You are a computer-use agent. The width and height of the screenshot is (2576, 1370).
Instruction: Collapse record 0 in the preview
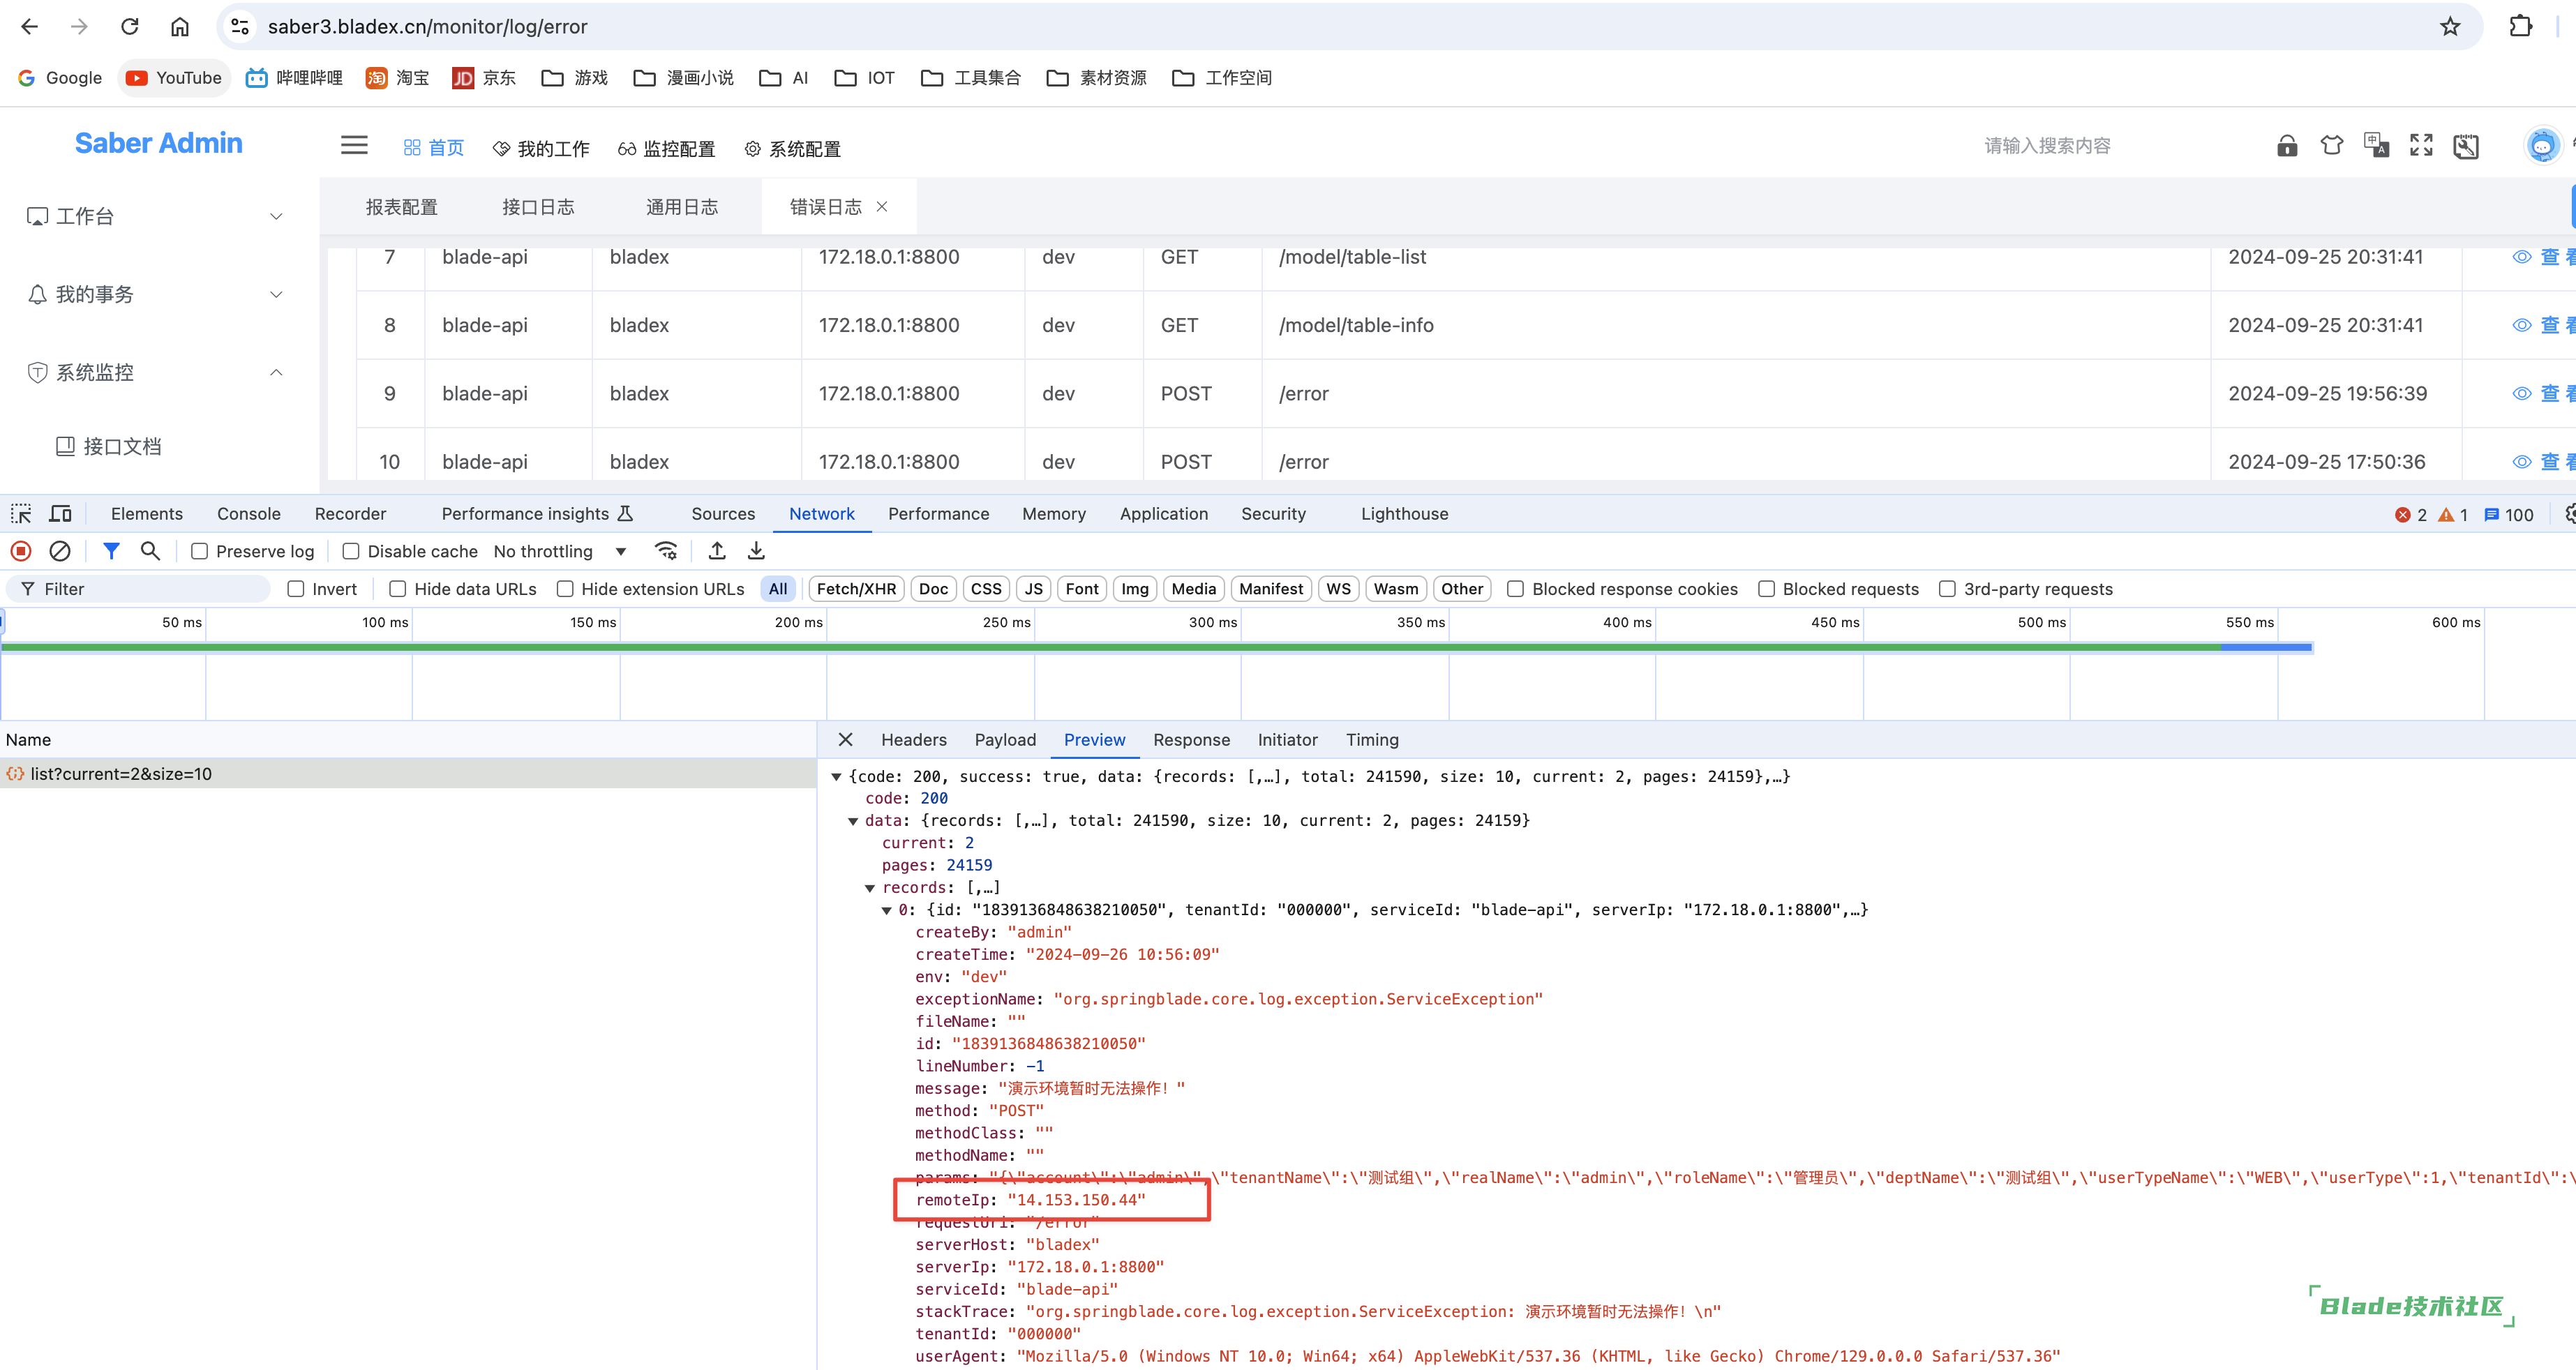886,910
